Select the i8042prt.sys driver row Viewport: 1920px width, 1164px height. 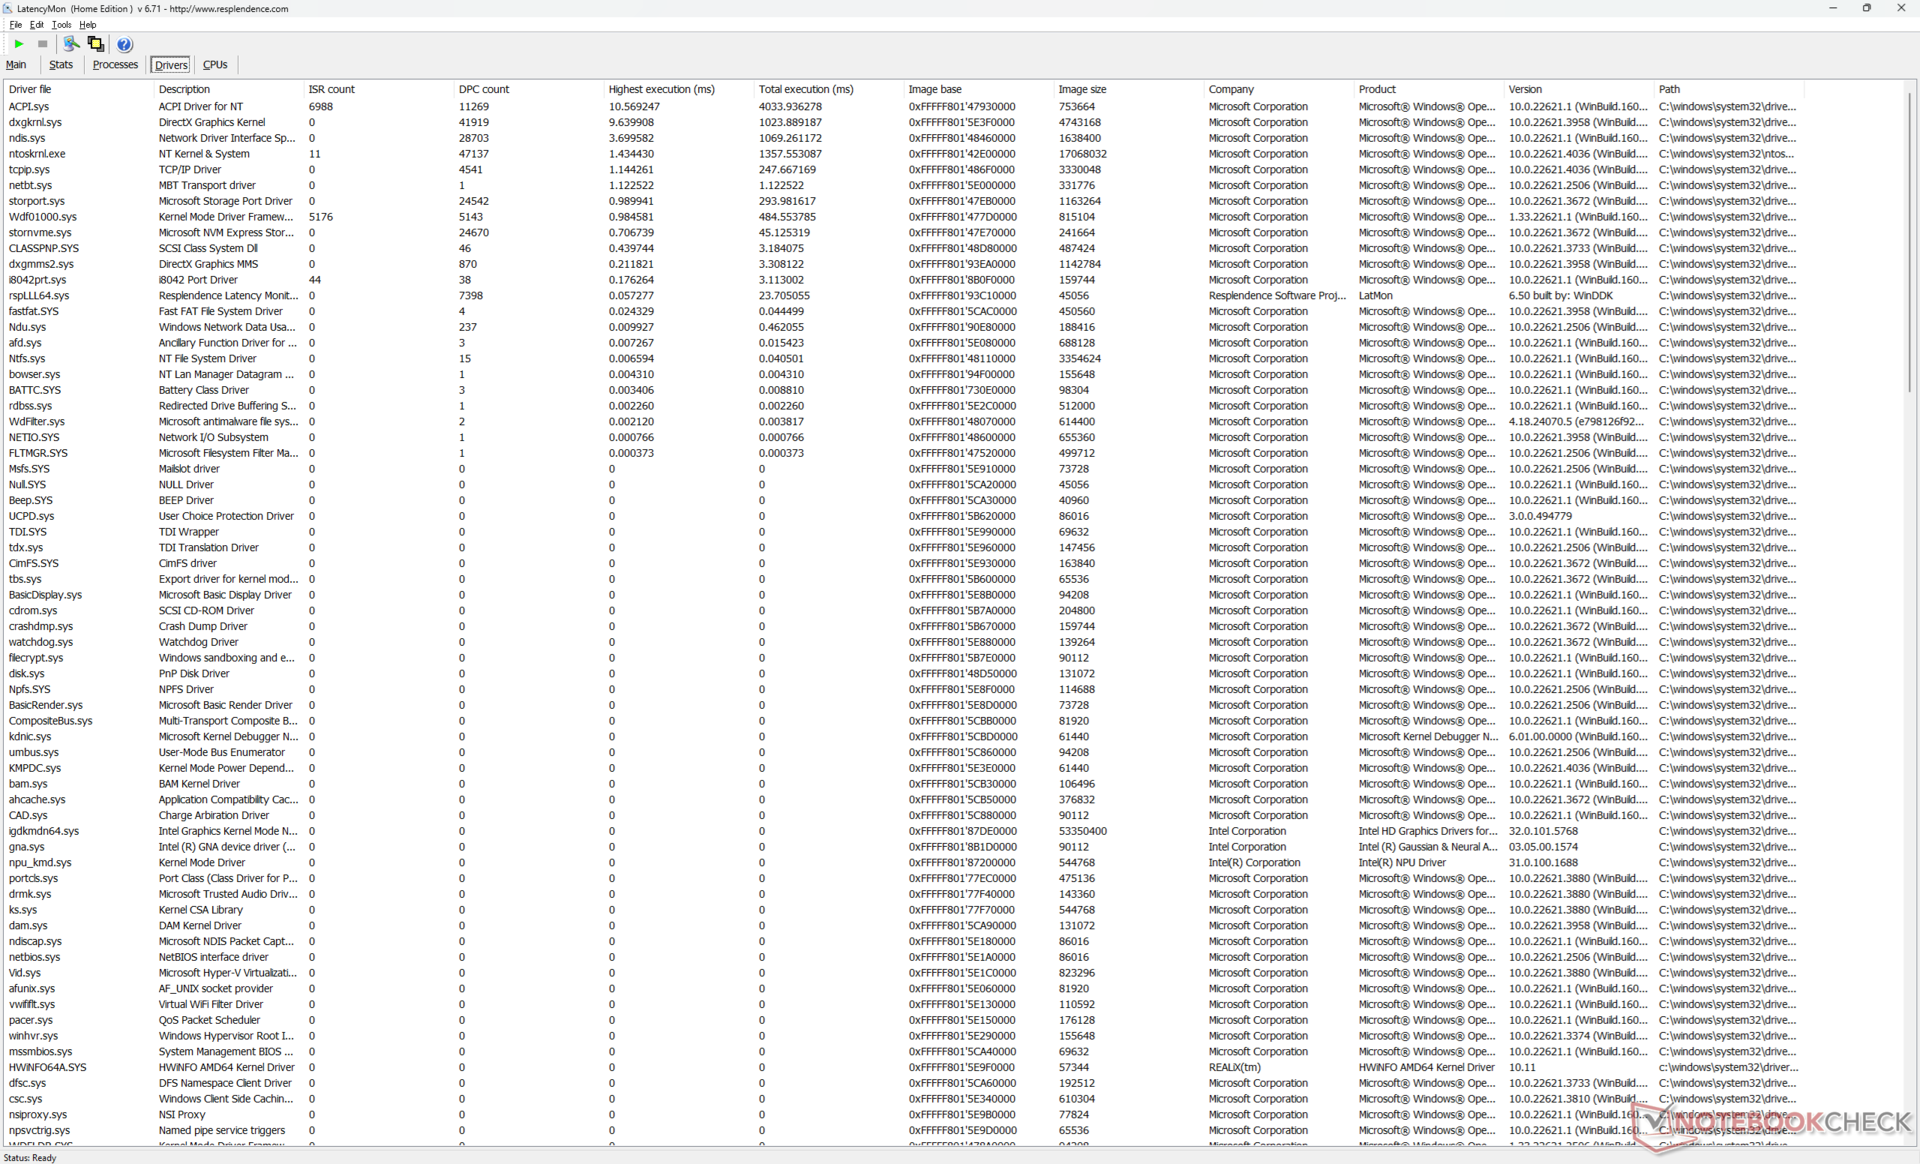tap(903, 280)
